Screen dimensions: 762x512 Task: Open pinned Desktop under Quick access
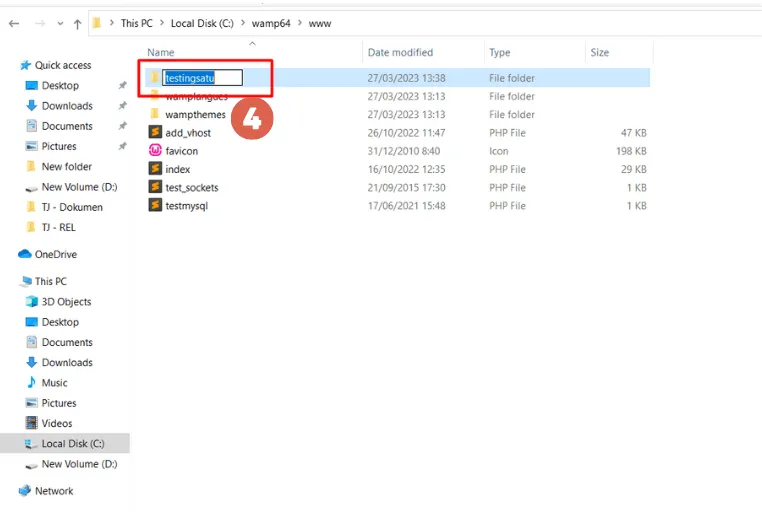(60, 85)
